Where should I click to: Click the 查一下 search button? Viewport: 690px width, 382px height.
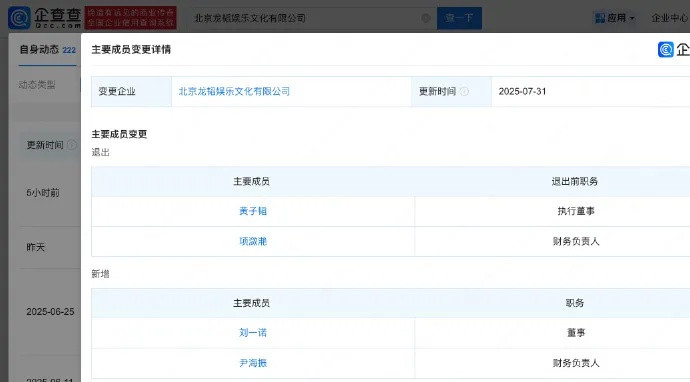pos(459,18)
